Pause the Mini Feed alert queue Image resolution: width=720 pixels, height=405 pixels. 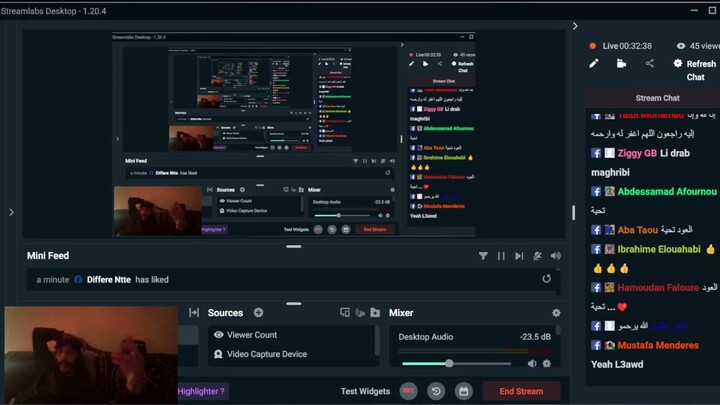coord(501,256)
